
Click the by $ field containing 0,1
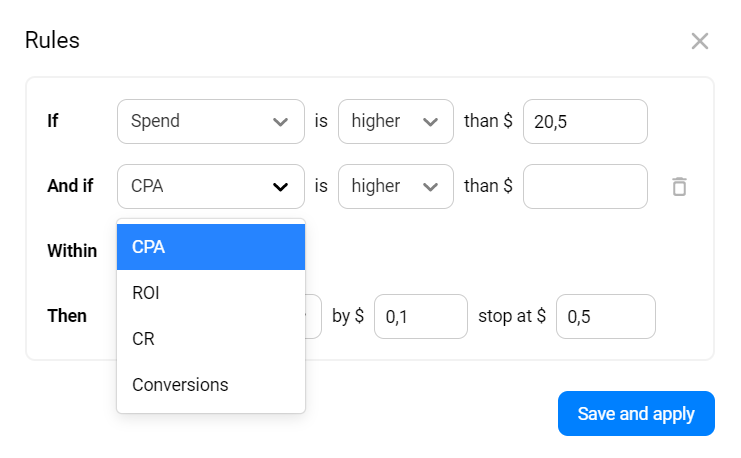[x=420, y=316]
